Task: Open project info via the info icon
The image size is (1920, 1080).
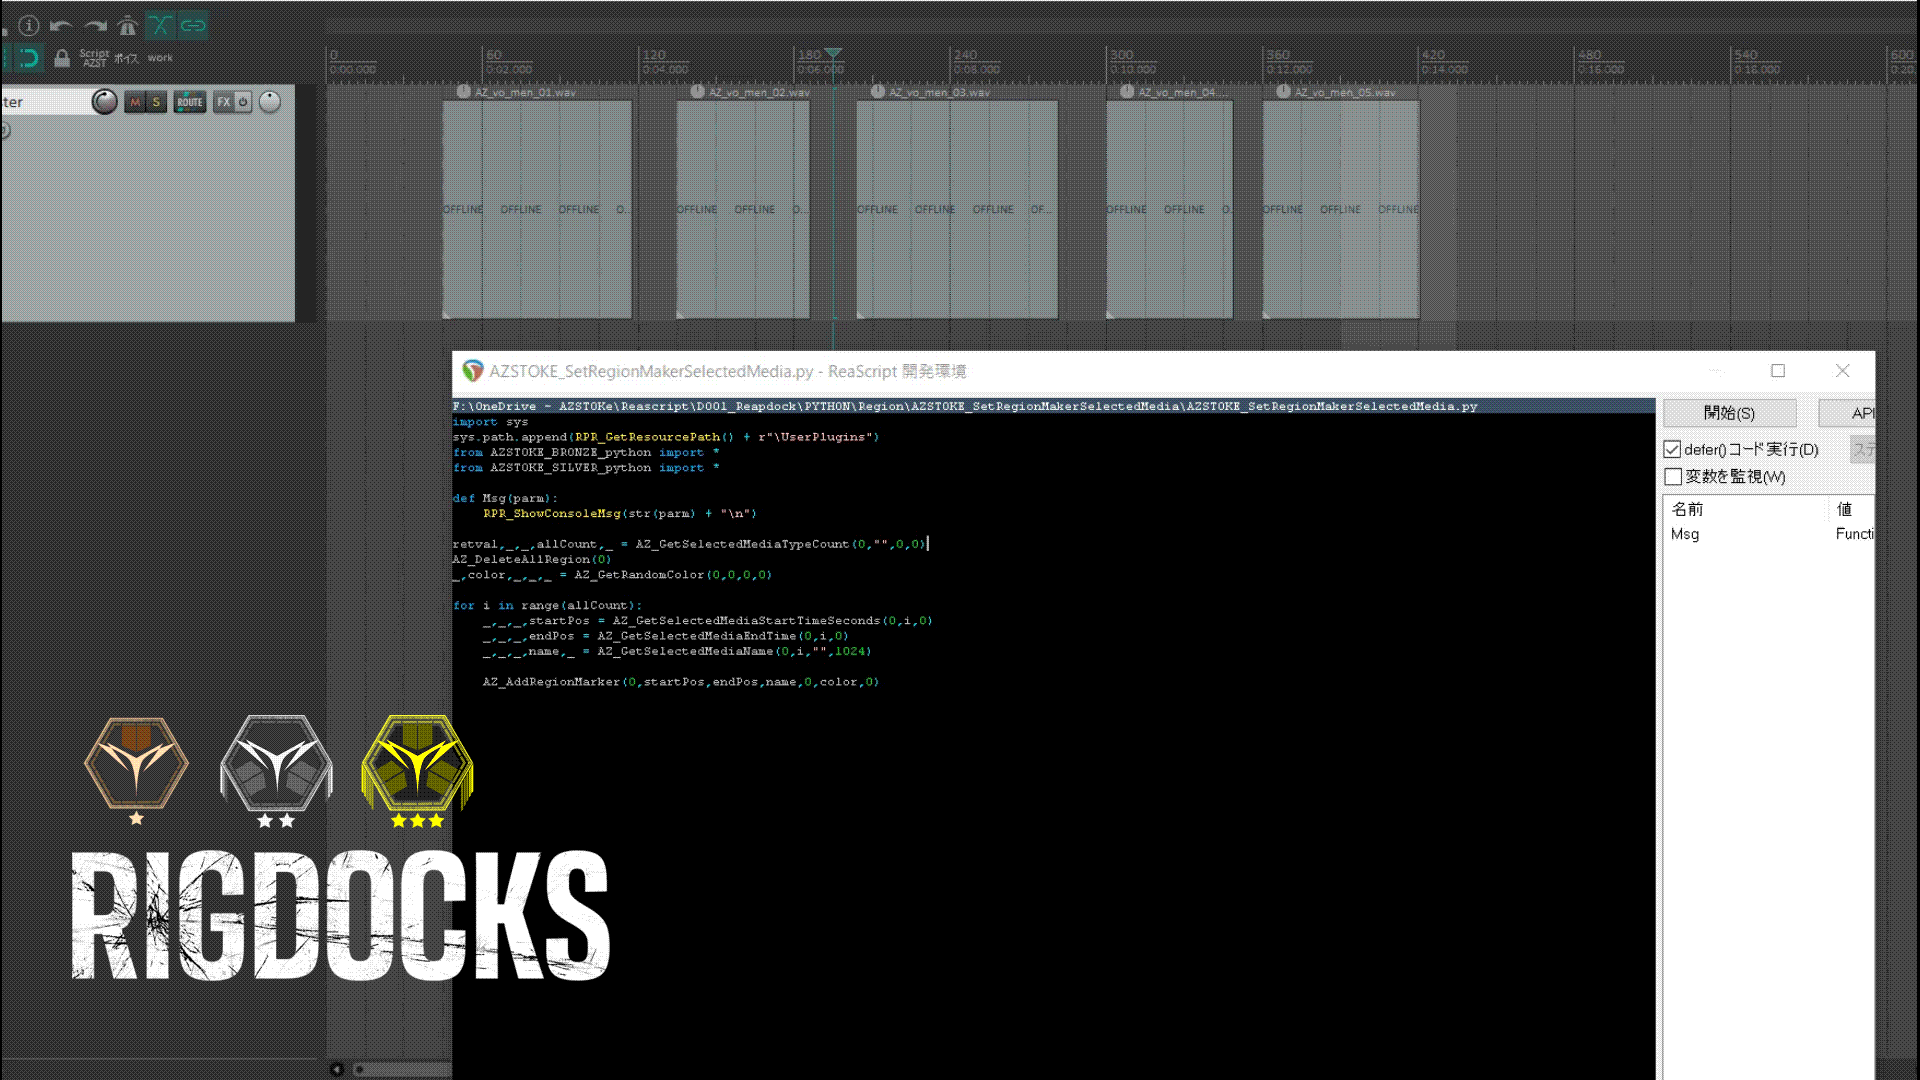Action: click(29, 25)
